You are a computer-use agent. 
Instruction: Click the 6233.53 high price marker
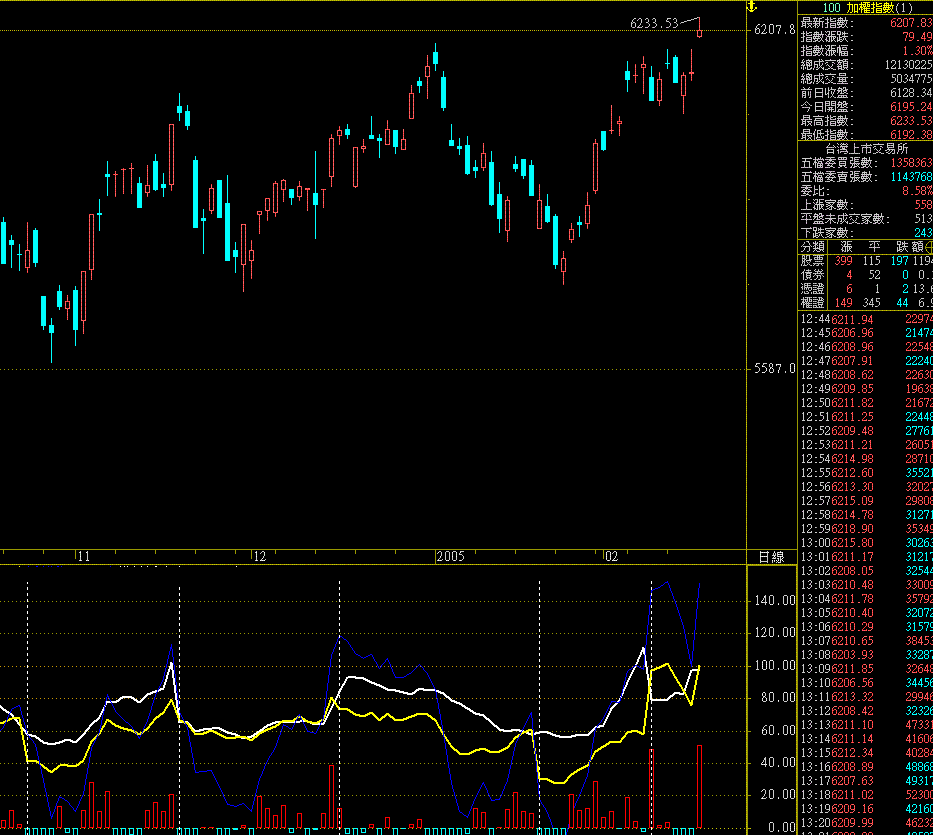[x=654, y=23]
